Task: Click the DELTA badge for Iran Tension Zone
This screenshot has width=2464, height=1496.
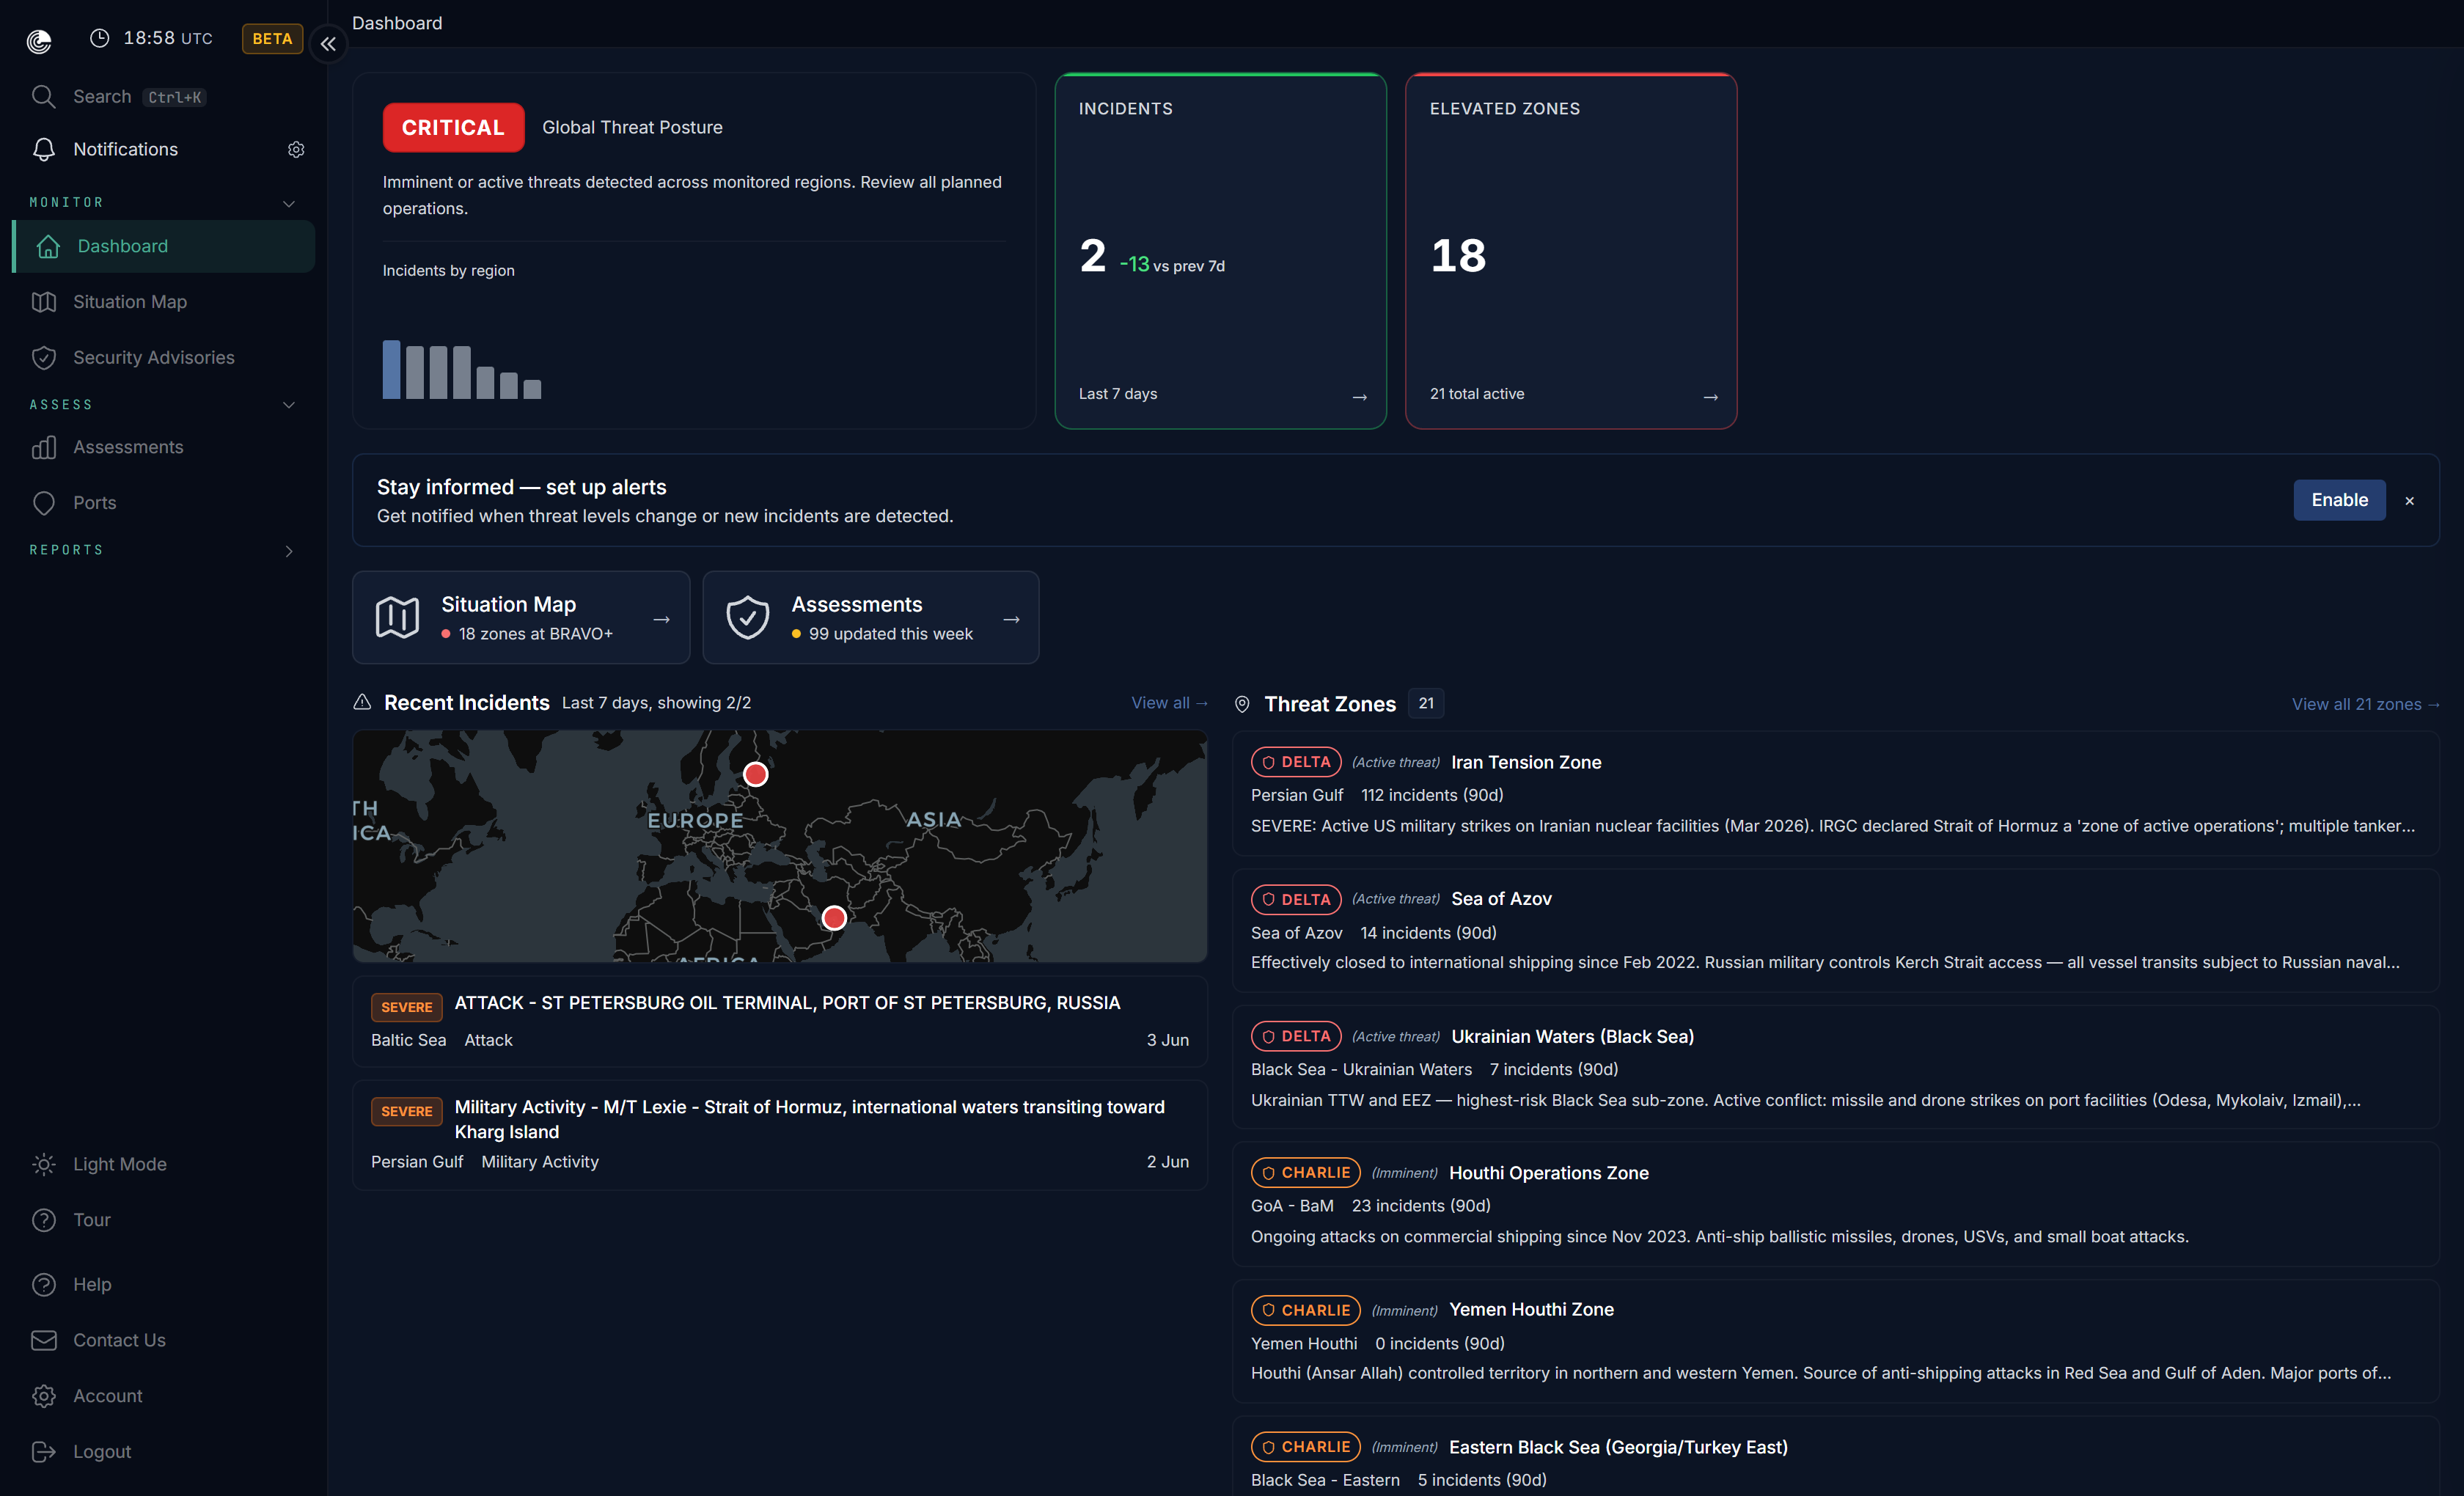Action: 1295,762
